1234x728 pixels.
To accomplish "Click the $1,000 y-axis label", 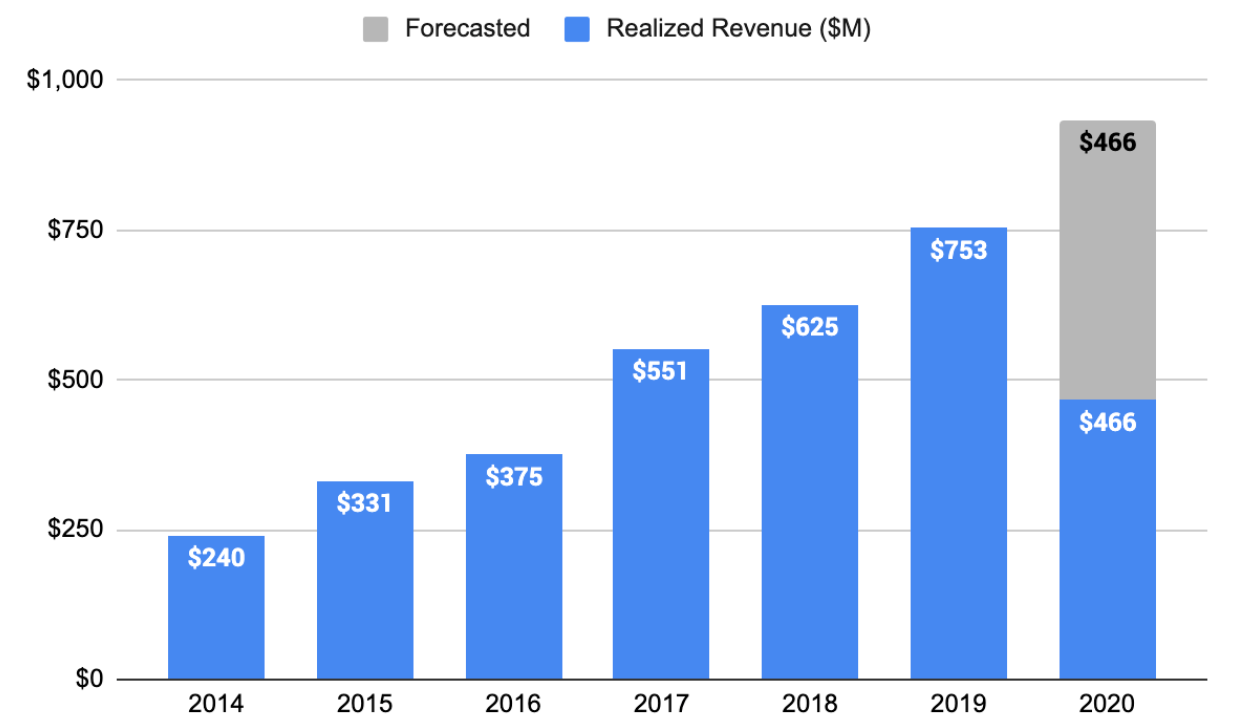I will tap(65, 79).
